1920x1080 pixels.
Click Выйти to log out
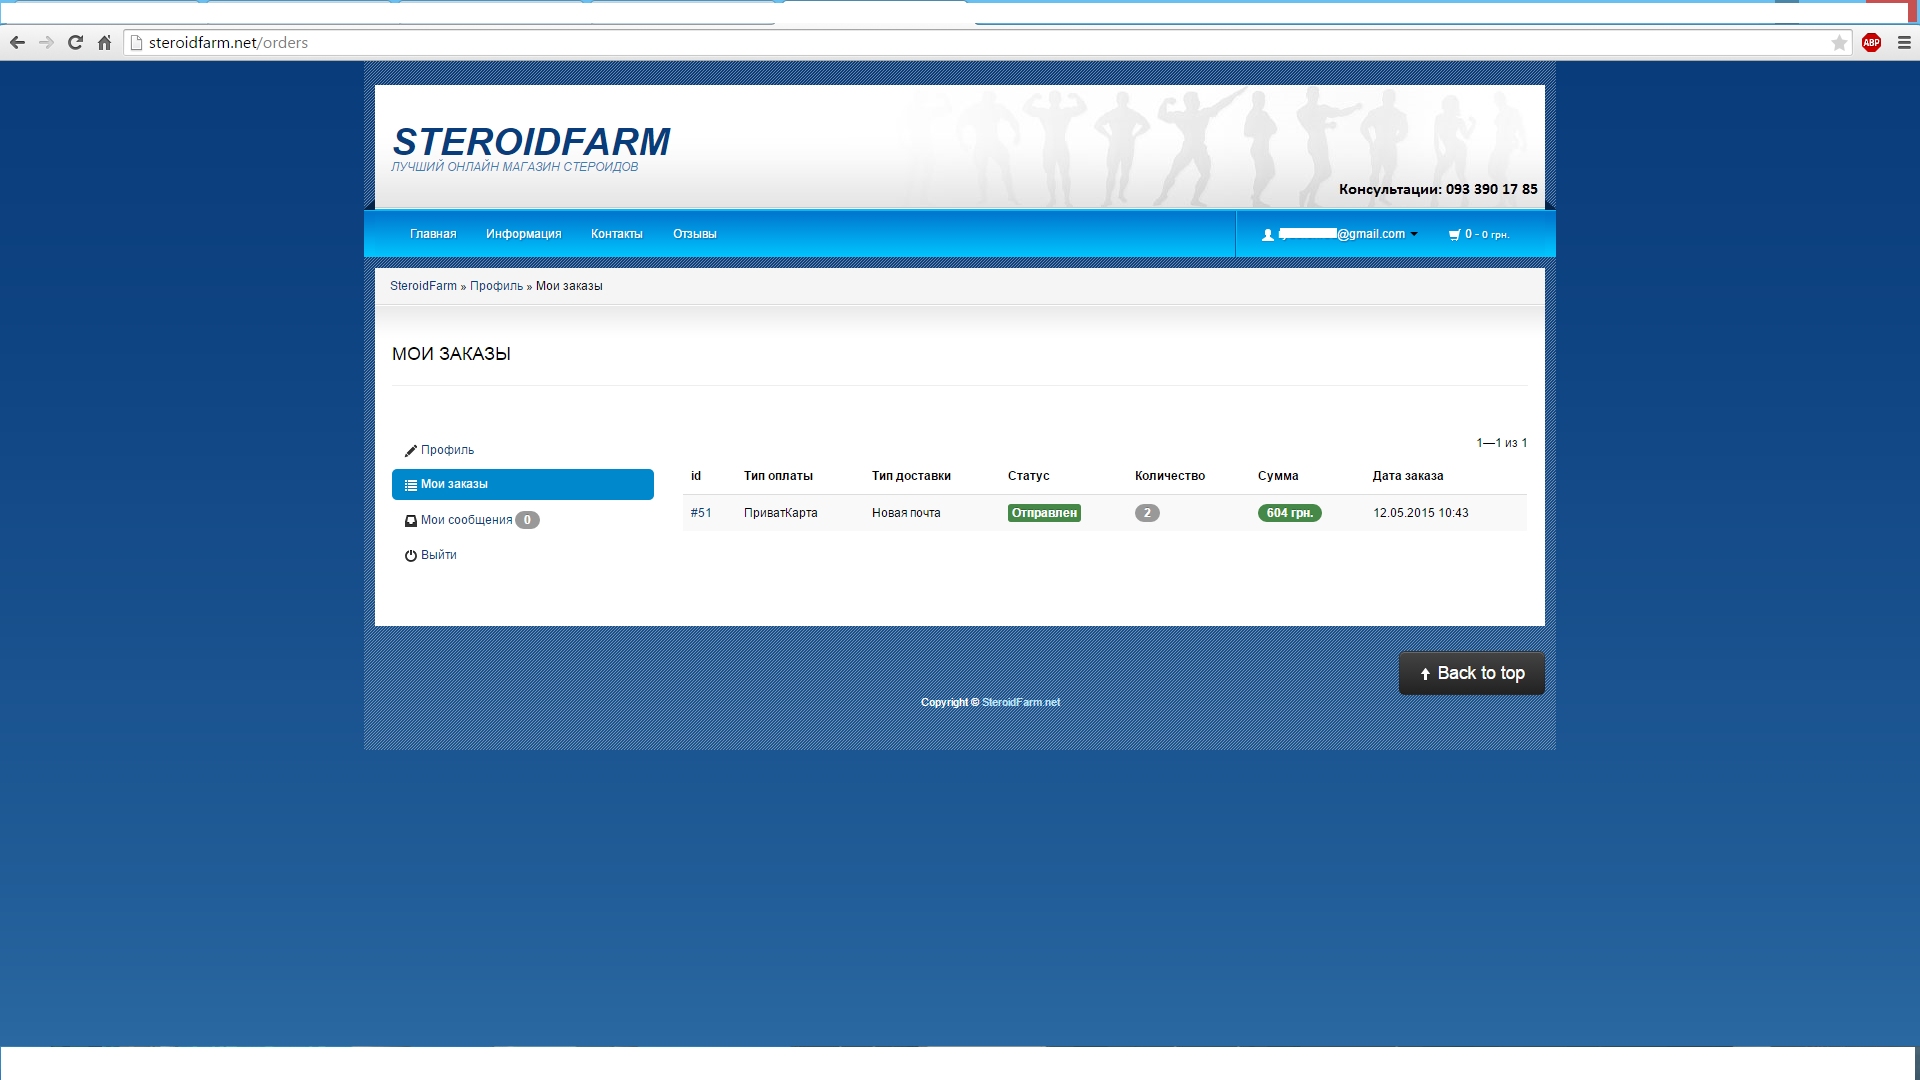pyautogui.click(x=438, y=555)
